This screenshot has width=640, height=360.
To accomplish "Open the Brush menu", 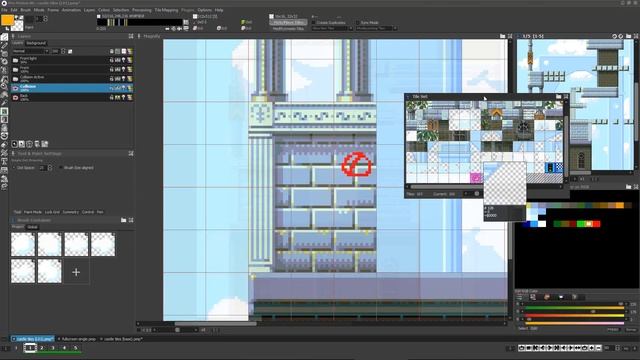I will coord(26,10).
